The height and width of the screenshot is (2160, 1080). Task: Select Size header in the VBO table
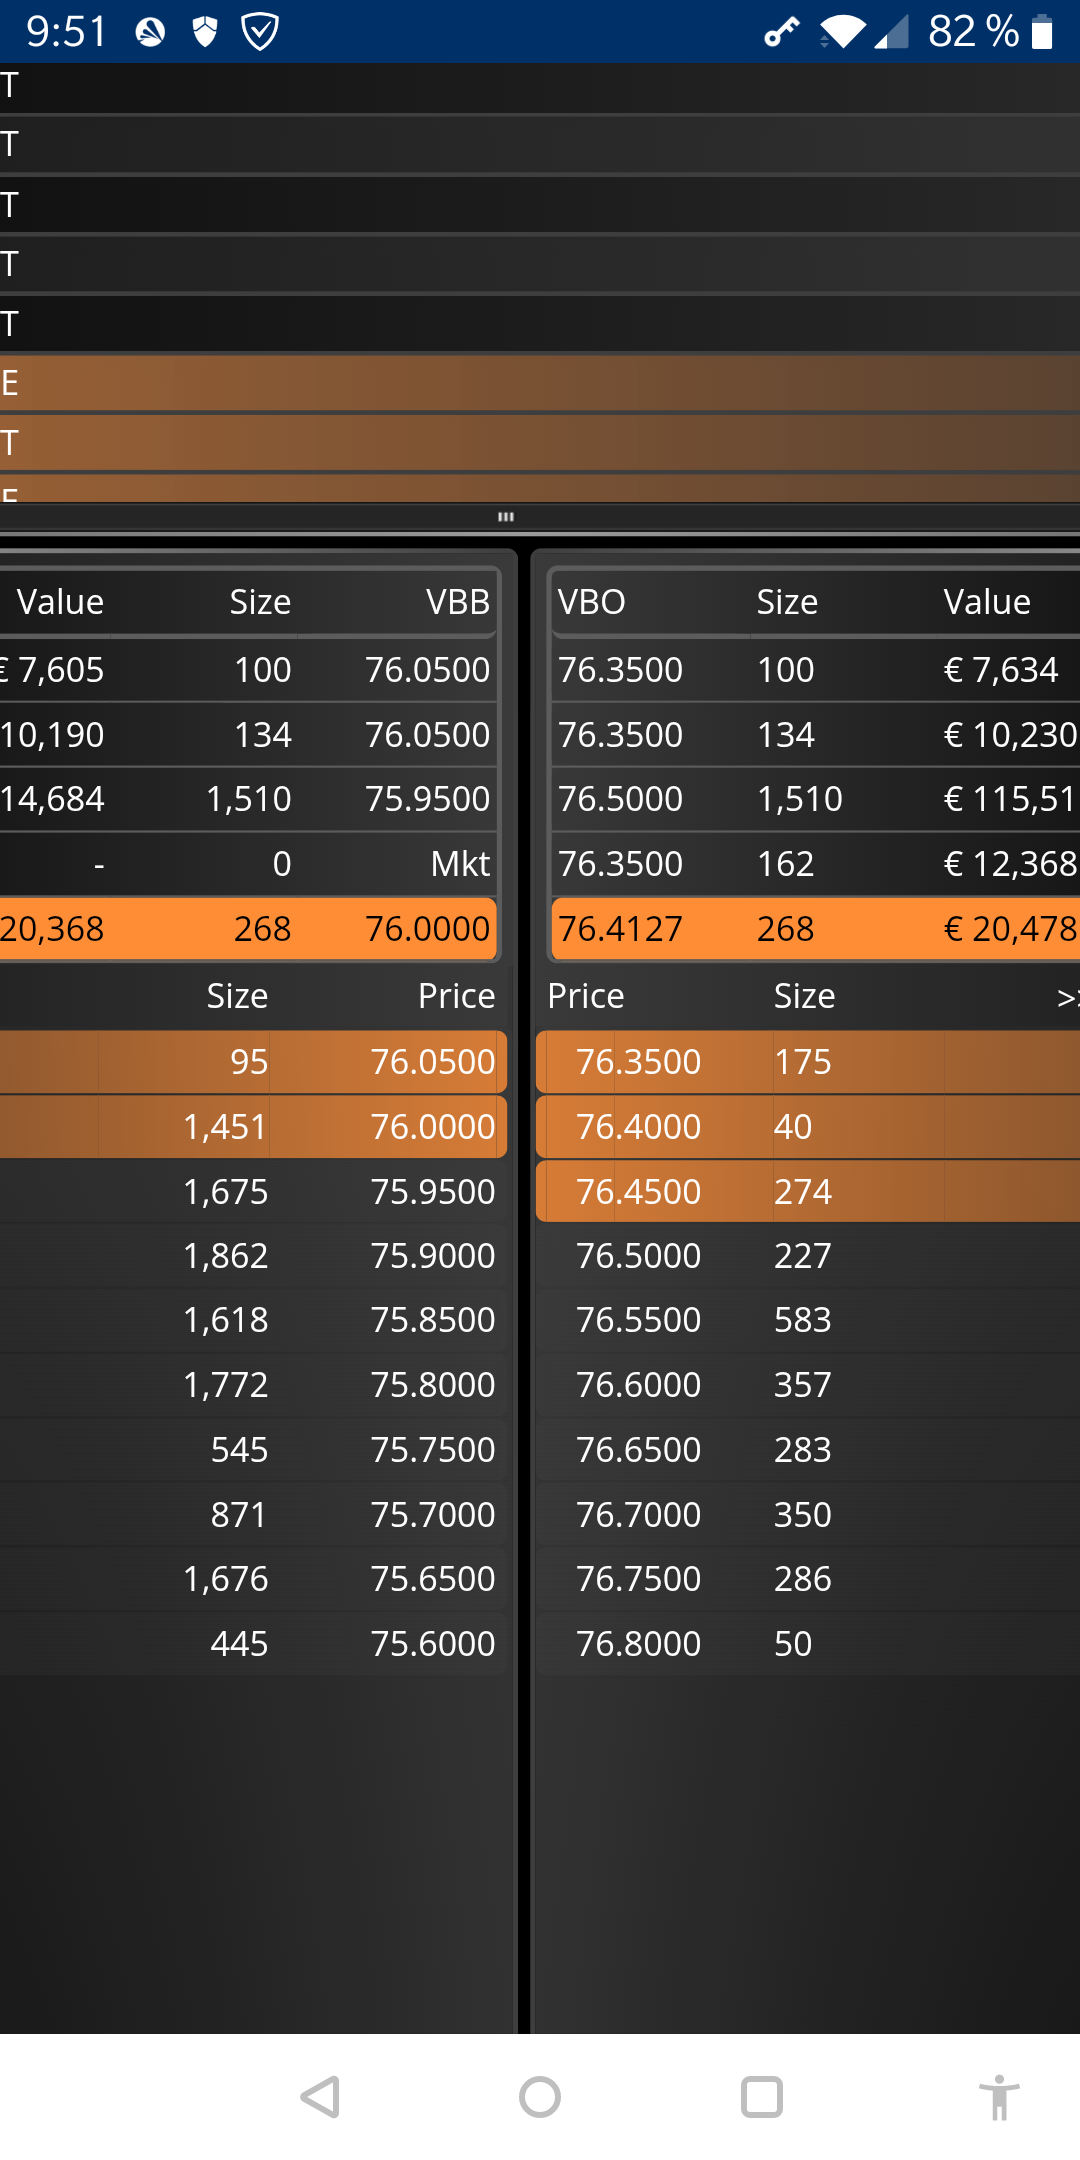point(787,602)
